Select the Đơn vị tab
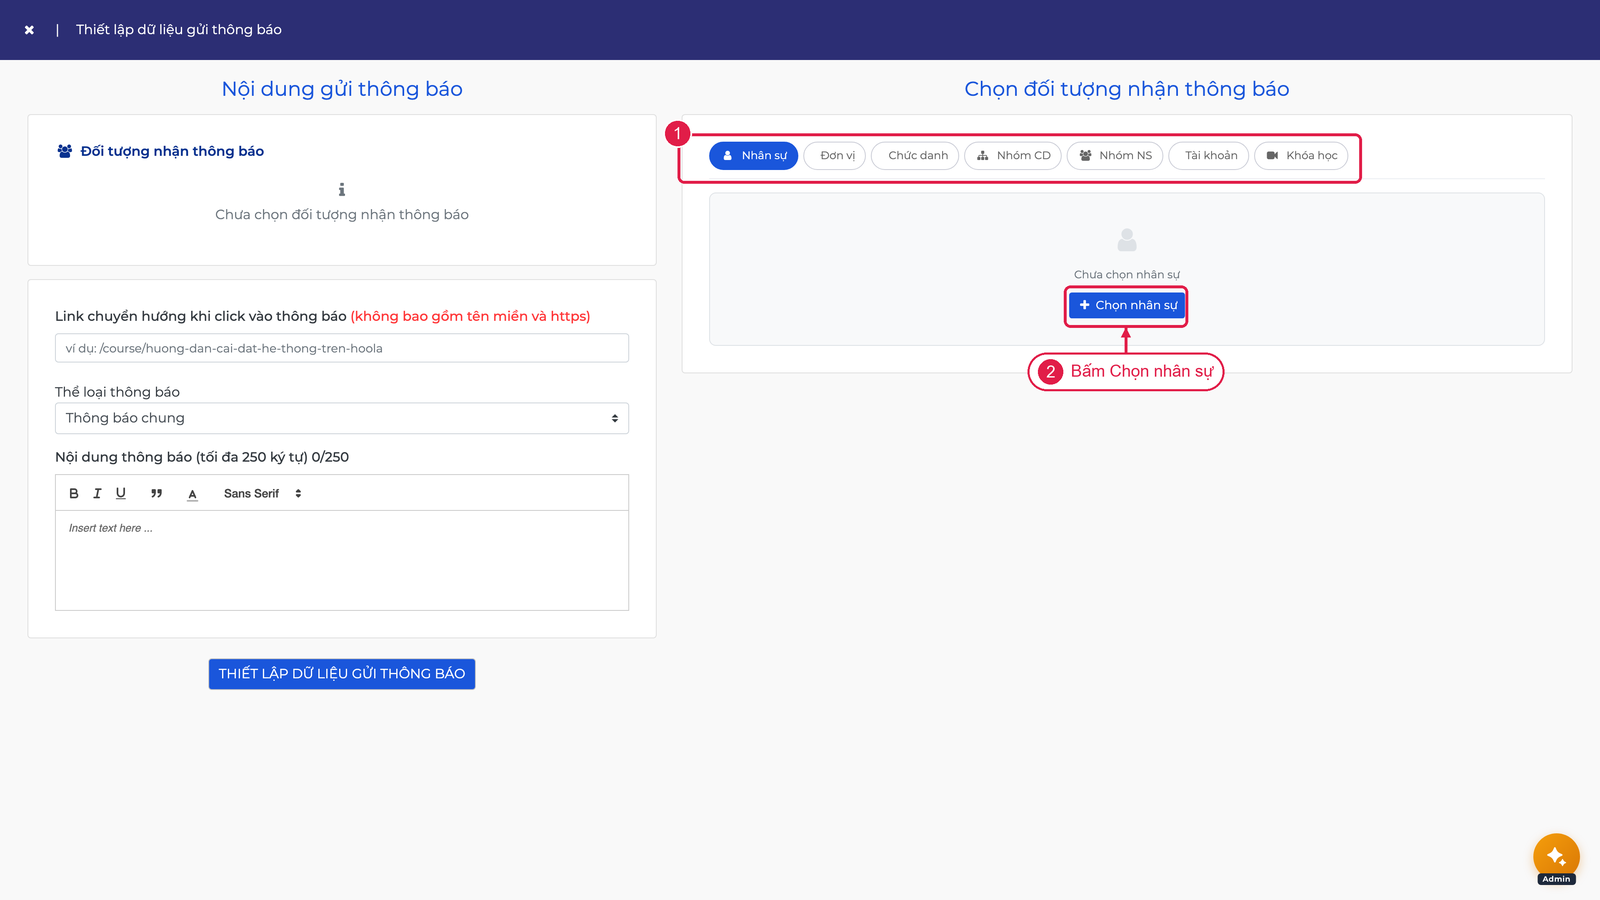1600x900 pixels. pos(835,156)
